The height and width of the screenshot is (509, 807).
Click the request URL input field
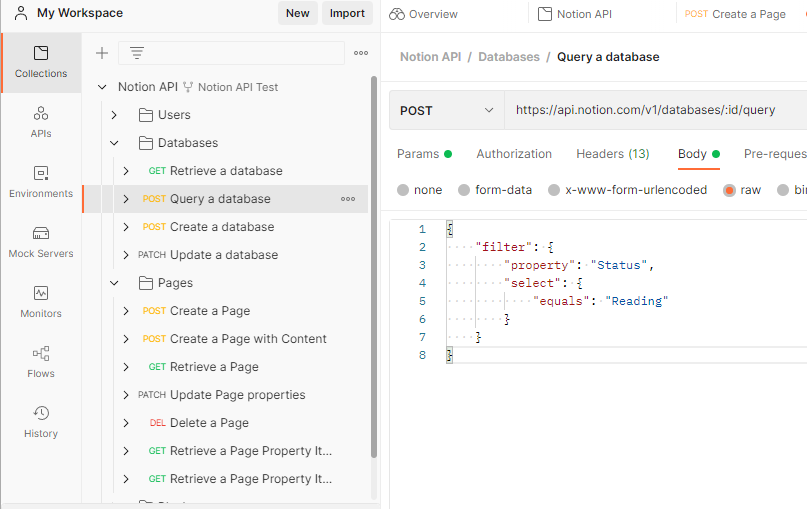(655, 110)
